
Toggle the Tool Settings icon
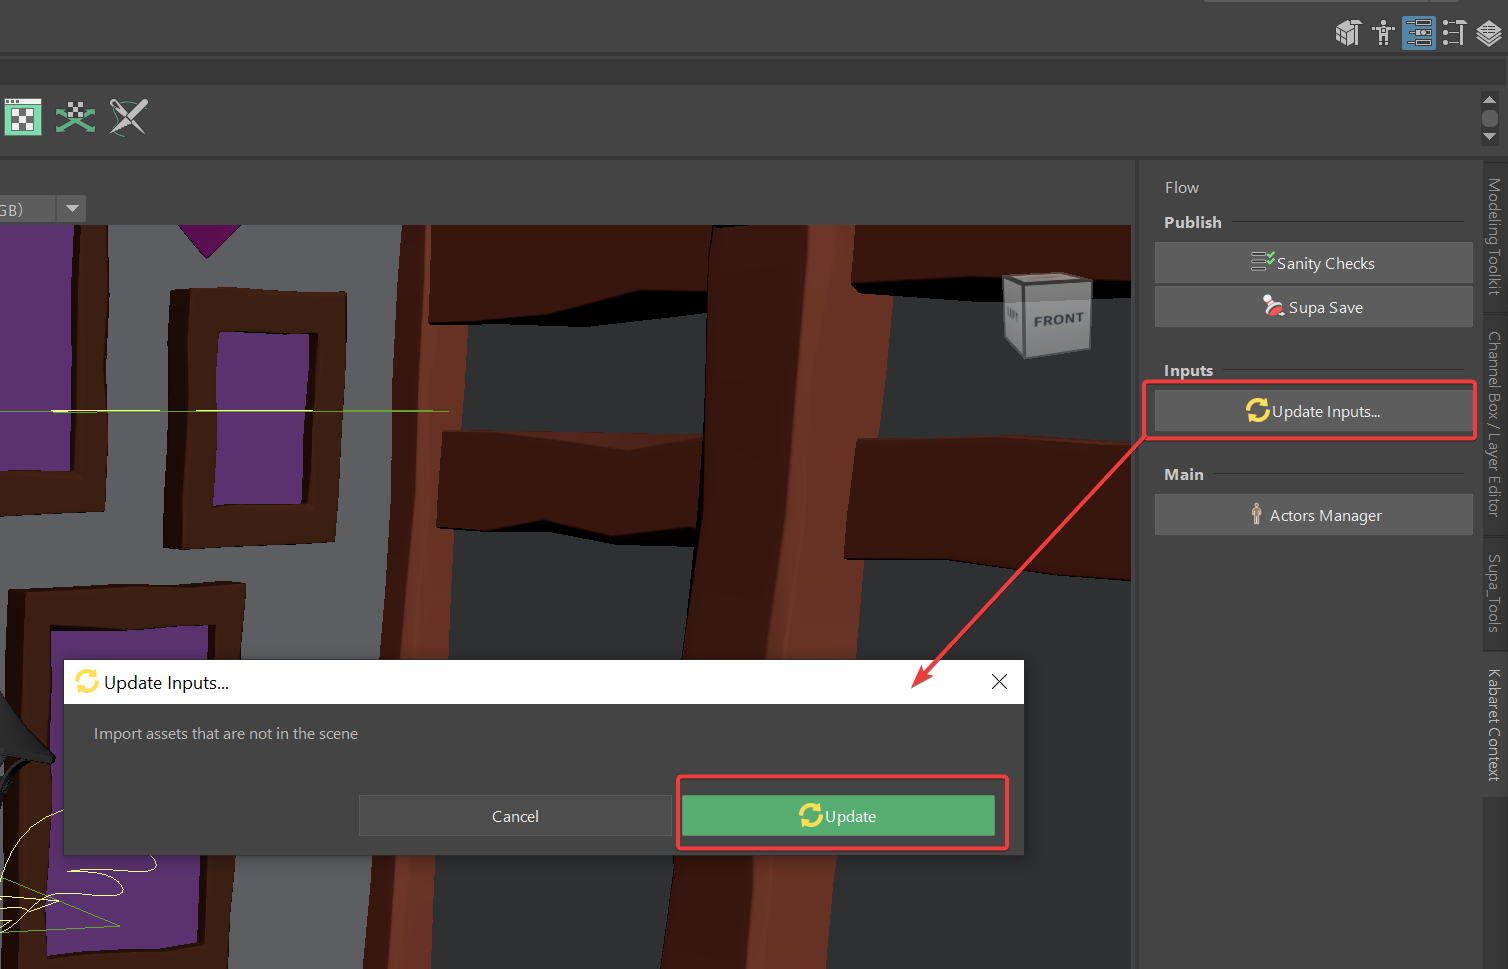pos(1454,33)
